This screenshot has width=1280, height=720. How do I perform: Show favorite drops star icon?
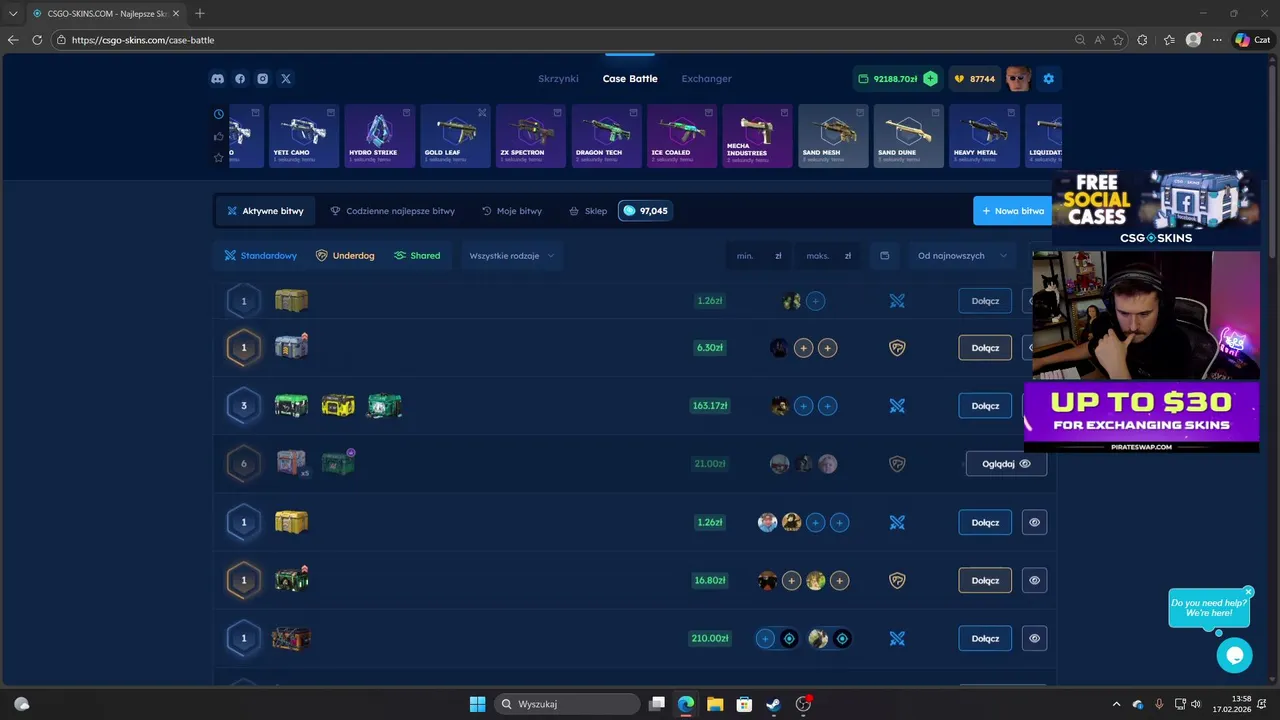tap(219, 158)
